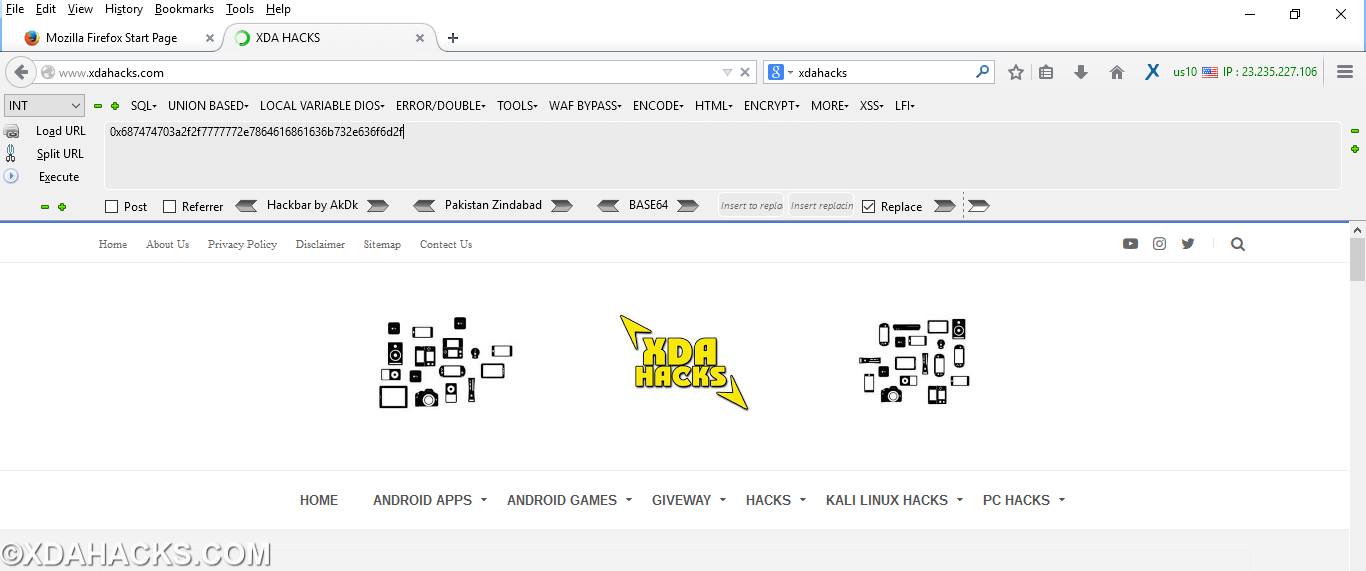This screenshot has width=1366, height=571.
Task: Click the BASE64 button
Action: (648, 205)
